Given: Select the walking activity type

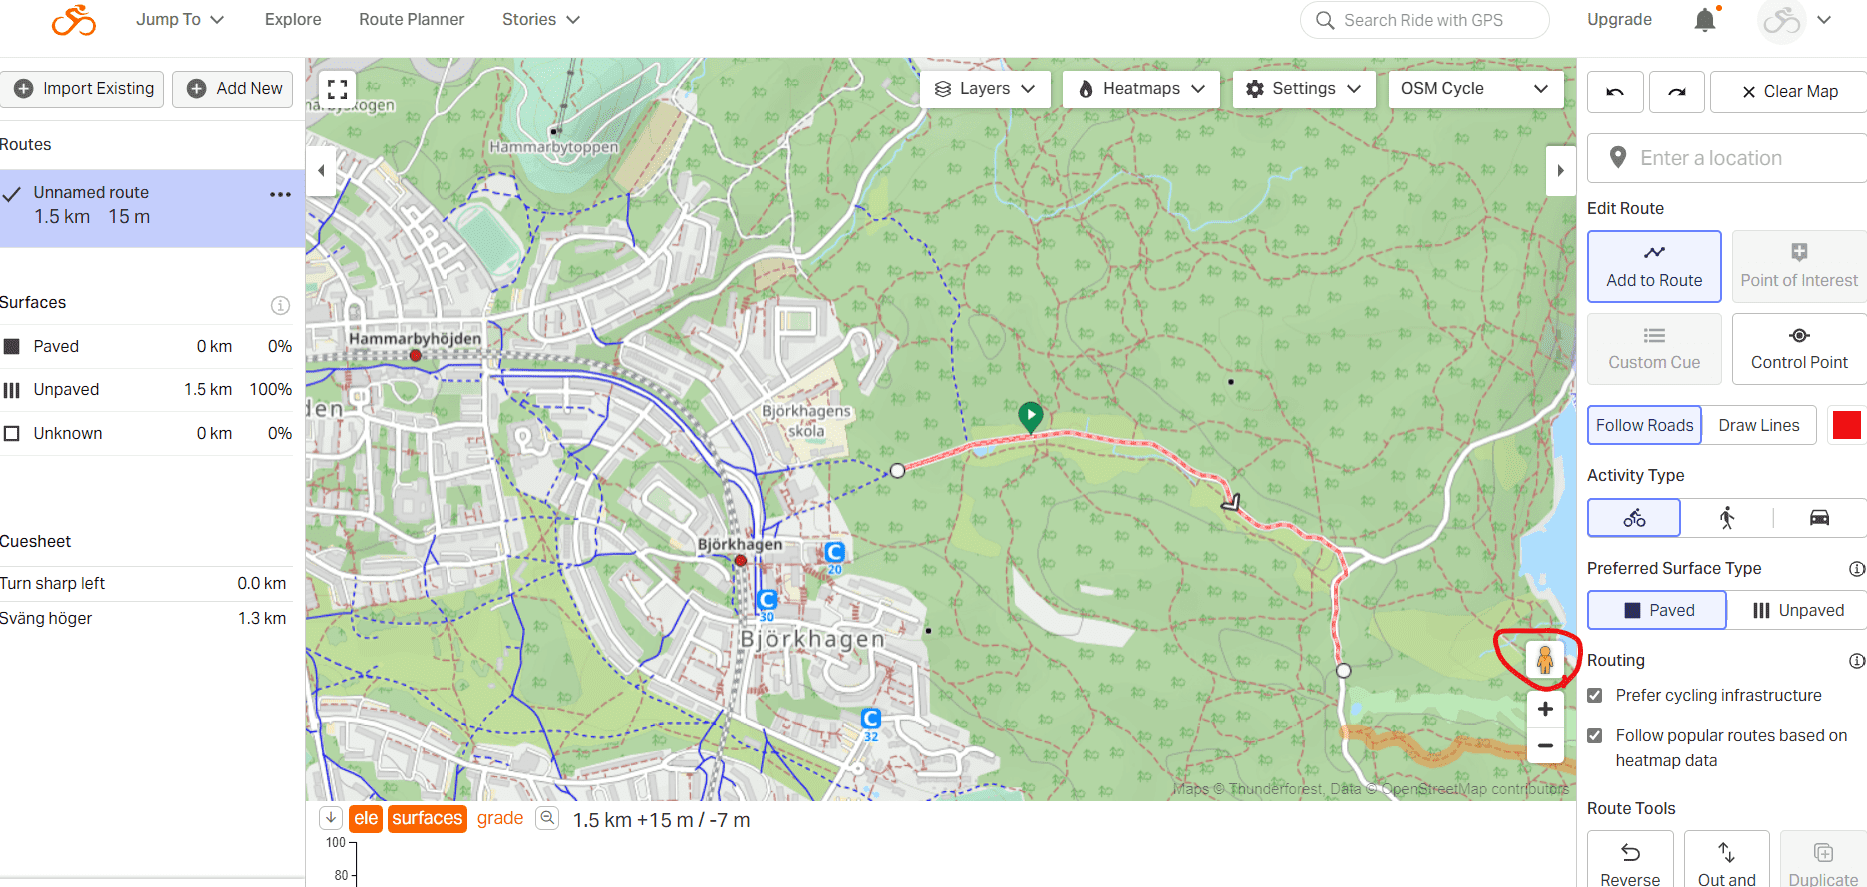Looking at the screenshot, I should click(1726, 518).
